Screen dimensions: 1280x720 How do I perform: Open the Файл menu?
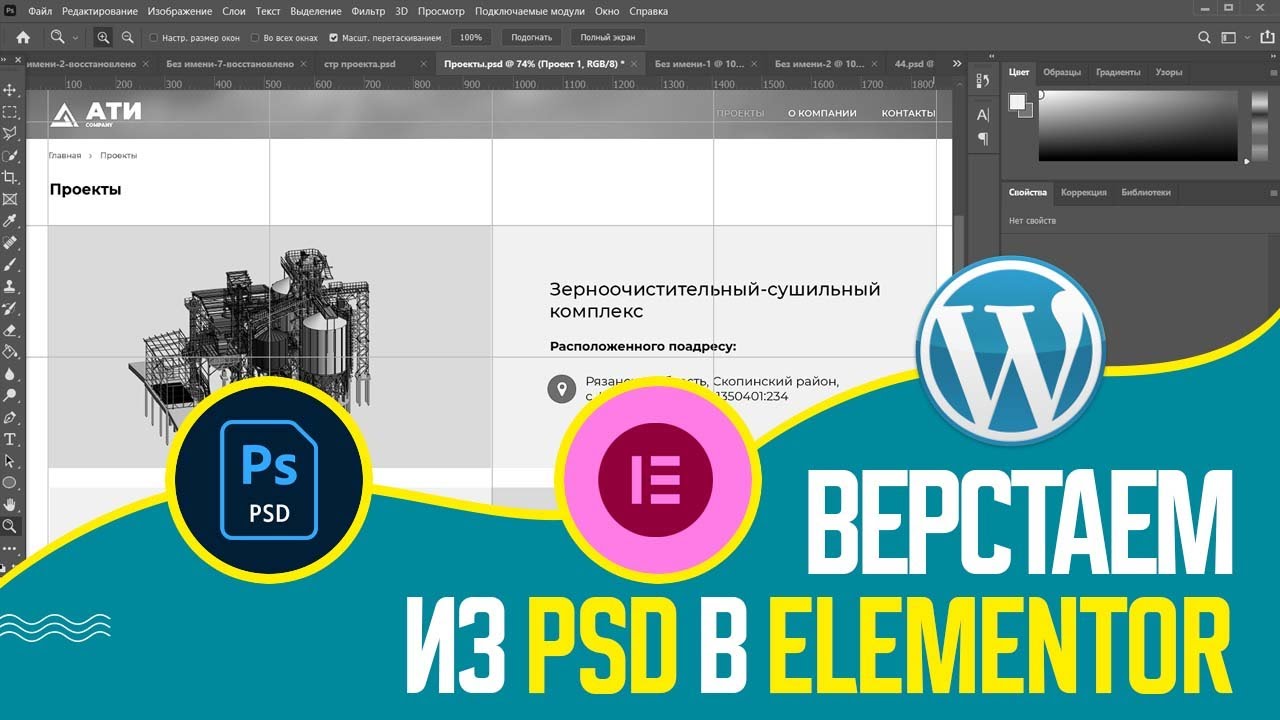(x=40, y=11)
